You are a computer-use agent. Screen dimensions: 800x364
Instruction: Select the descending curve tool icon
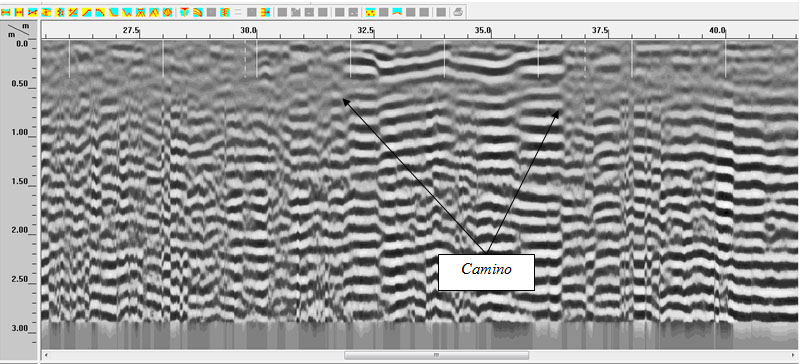tap(99, 11)
